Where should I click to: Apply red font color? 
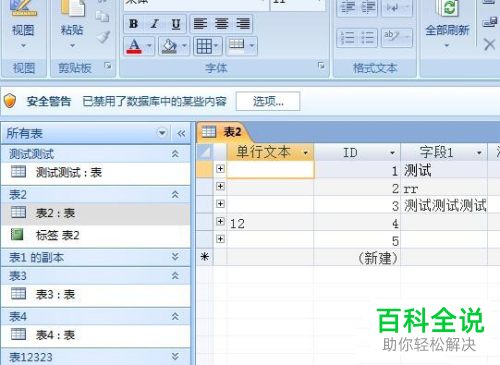pos(134,46)
